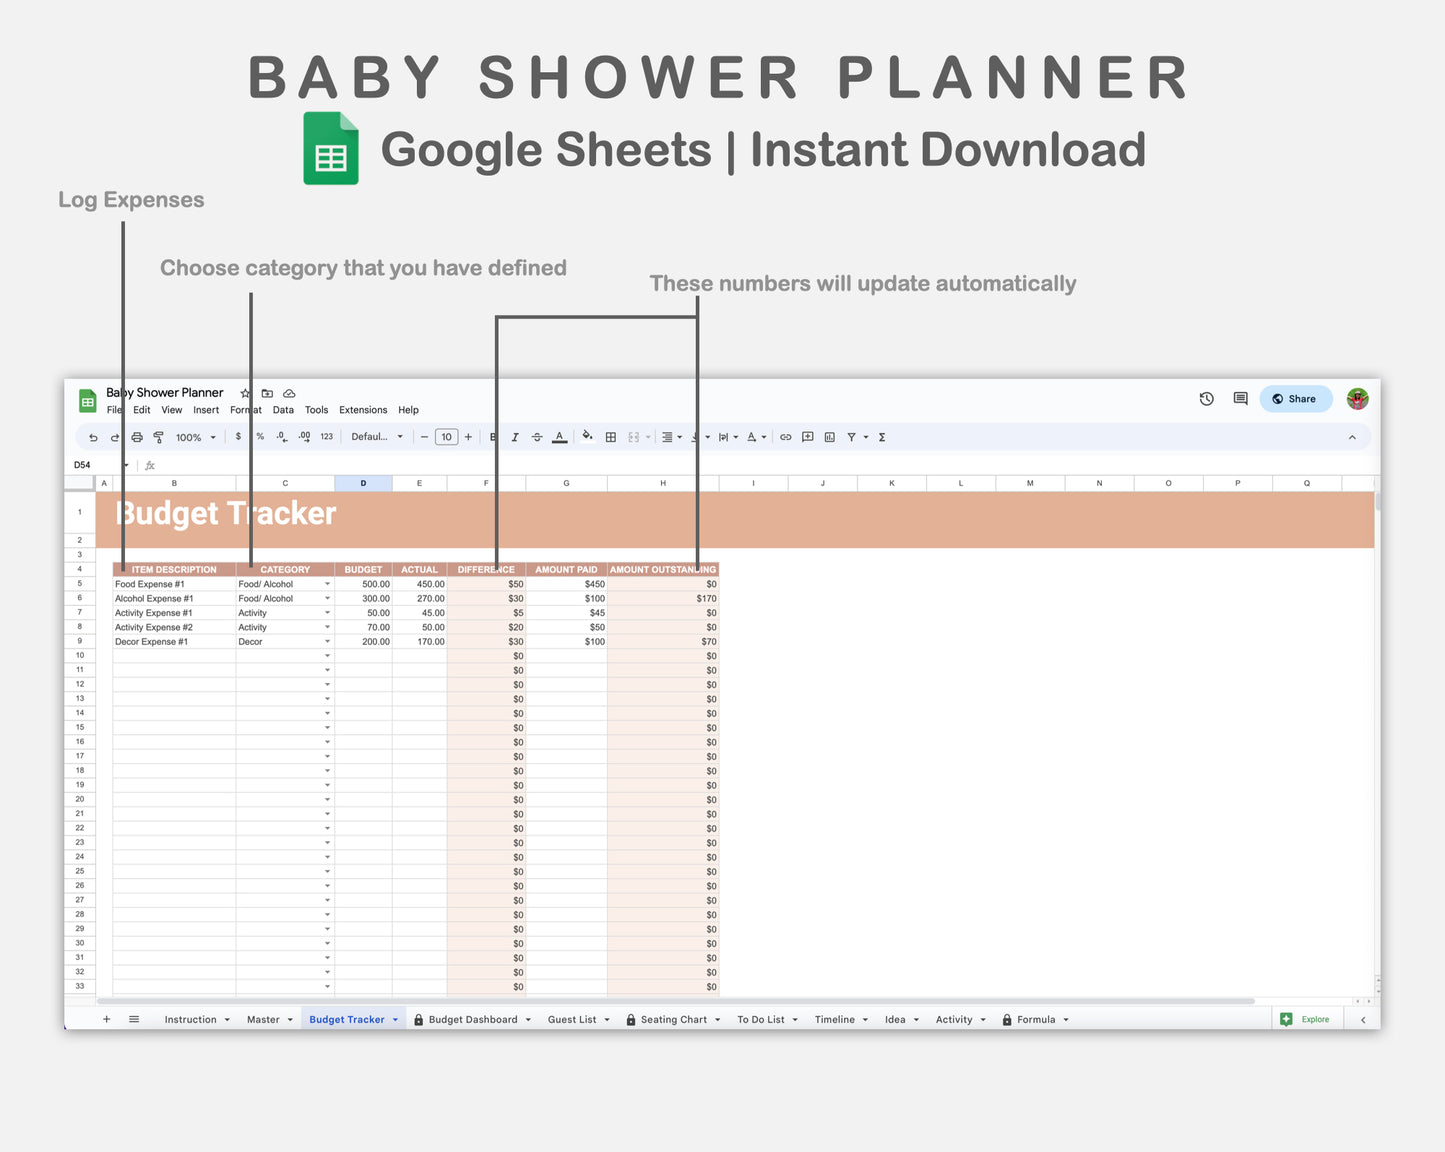
Task: Click the Explore button
Action: [x=1306, y=1020]
